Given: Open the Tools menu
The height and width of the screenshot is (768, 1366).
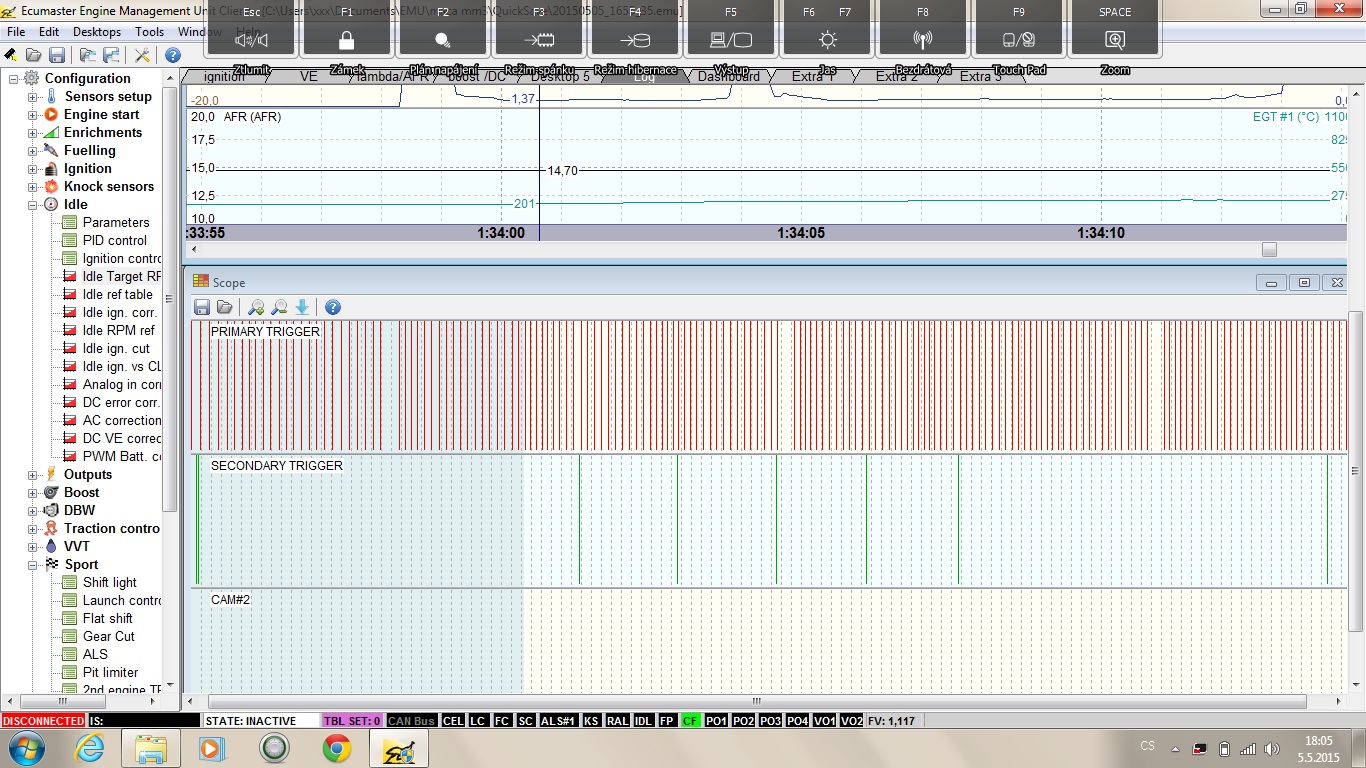Looking at the screenshot, I should point(150,32).
